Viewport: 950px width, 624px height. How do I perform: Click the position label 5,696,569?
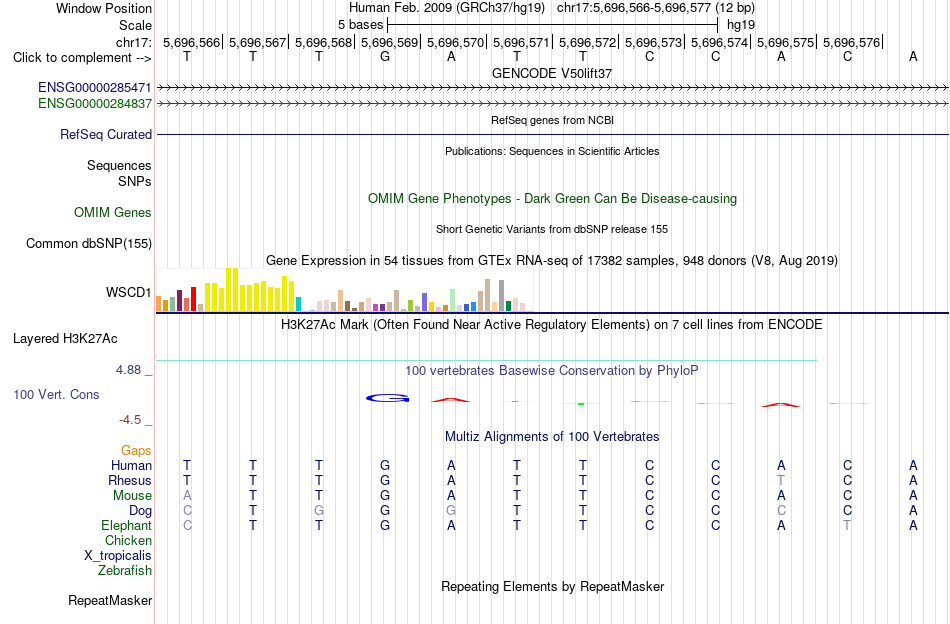390,42
